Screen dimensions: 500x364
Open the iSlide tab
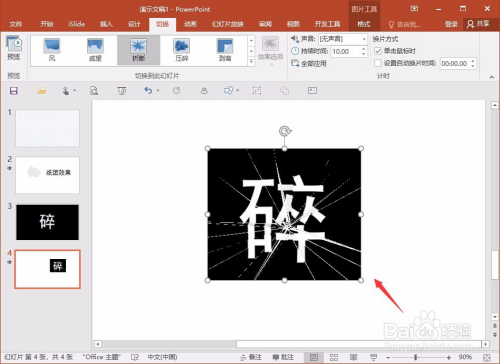pos(77,24)
